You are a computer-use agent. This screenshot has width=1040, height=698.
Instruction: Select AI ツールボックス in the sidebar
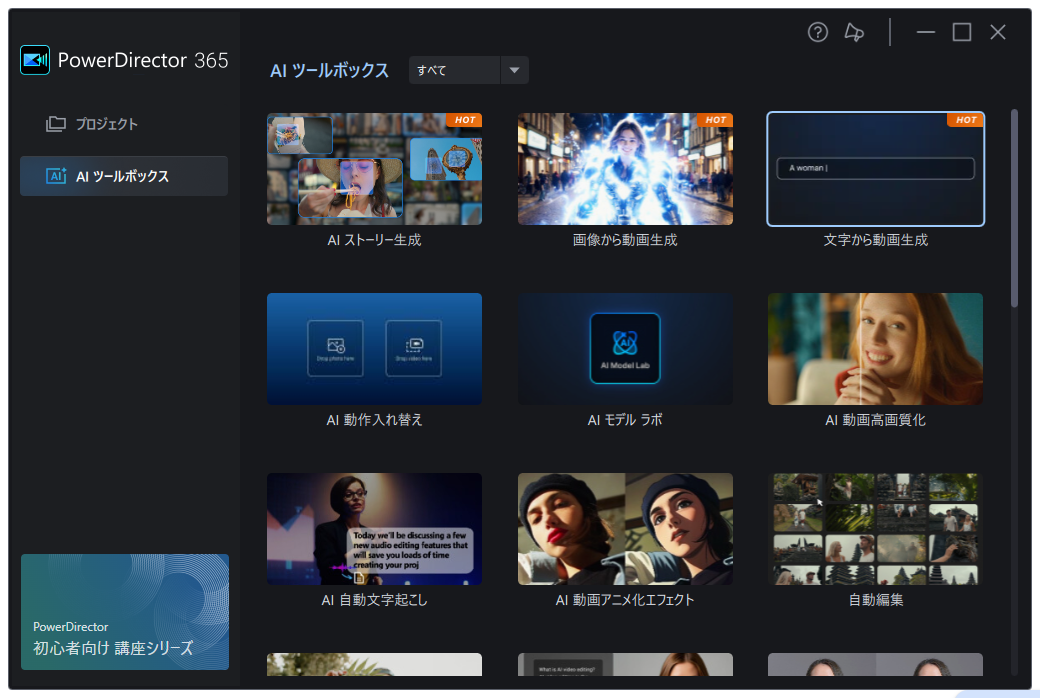(x=124, y=176)
